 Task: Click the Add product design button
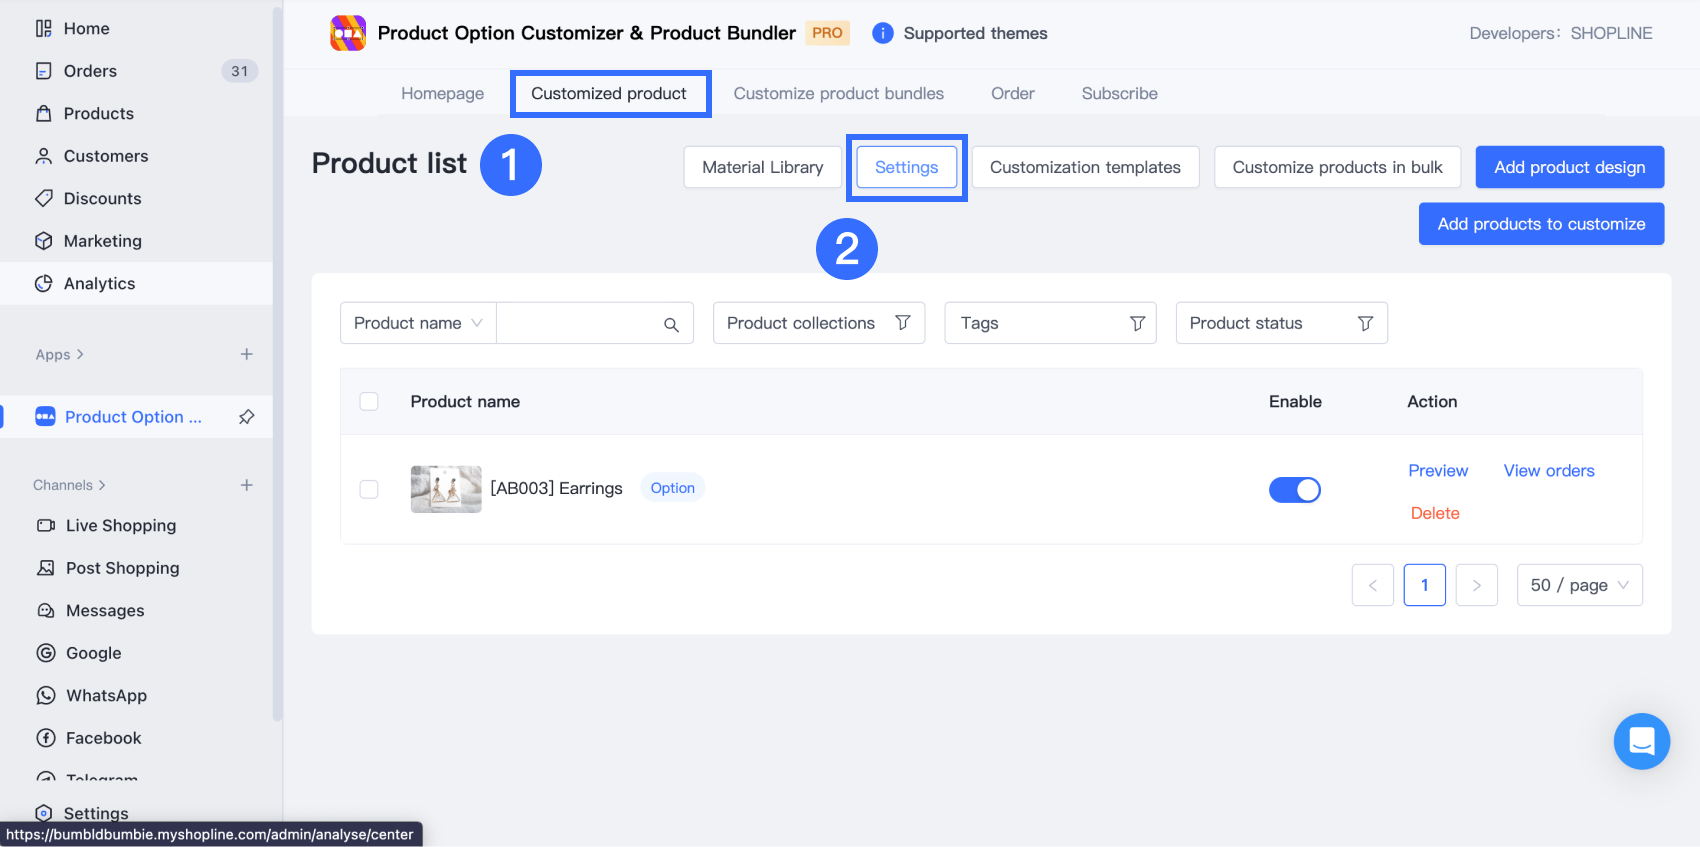[x=1569, y=167]
